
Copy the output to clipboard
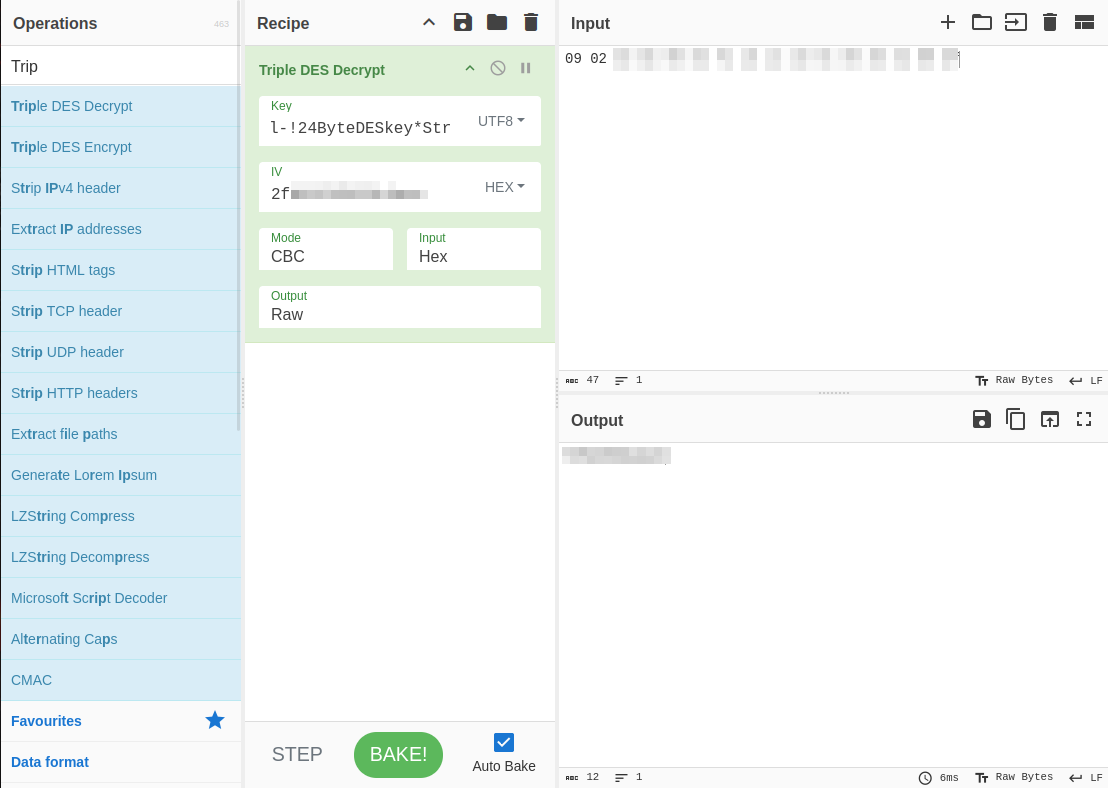[1016, 419]
